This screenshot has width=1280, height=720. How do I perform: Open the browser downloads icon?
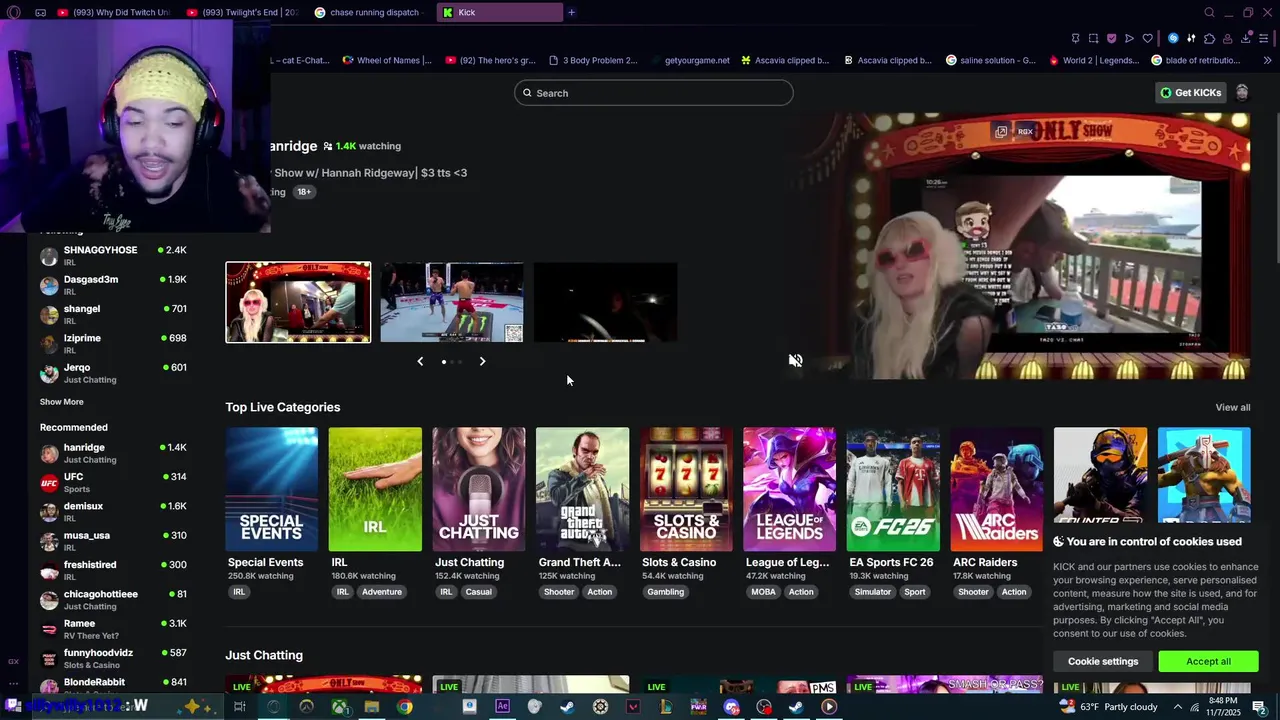(x=1246, y=38)
